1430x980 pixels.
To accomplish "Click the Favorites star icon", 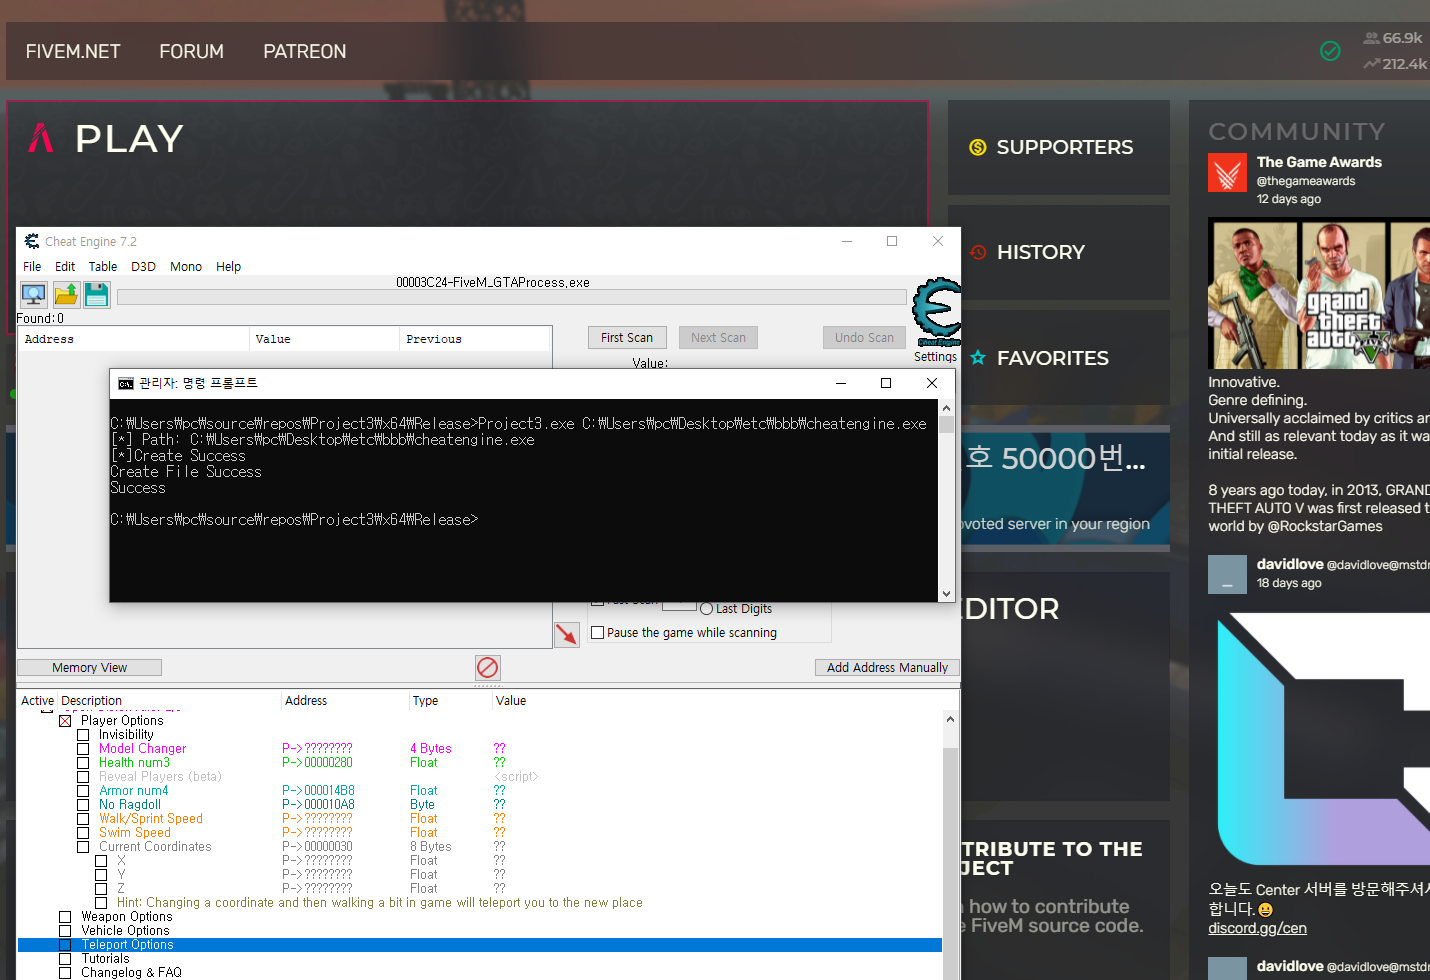I will click(x=978, y=357).
